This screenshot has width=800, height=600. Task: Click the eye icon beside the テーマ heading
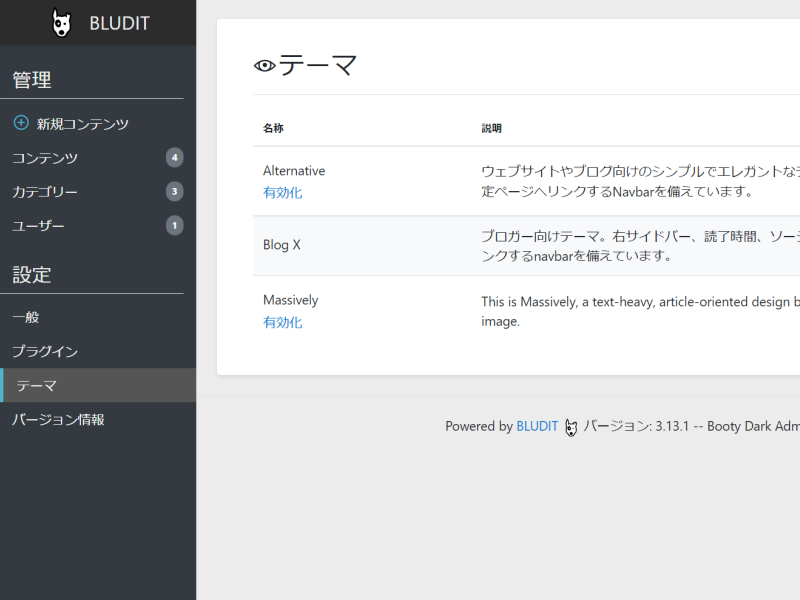point(265,66)
